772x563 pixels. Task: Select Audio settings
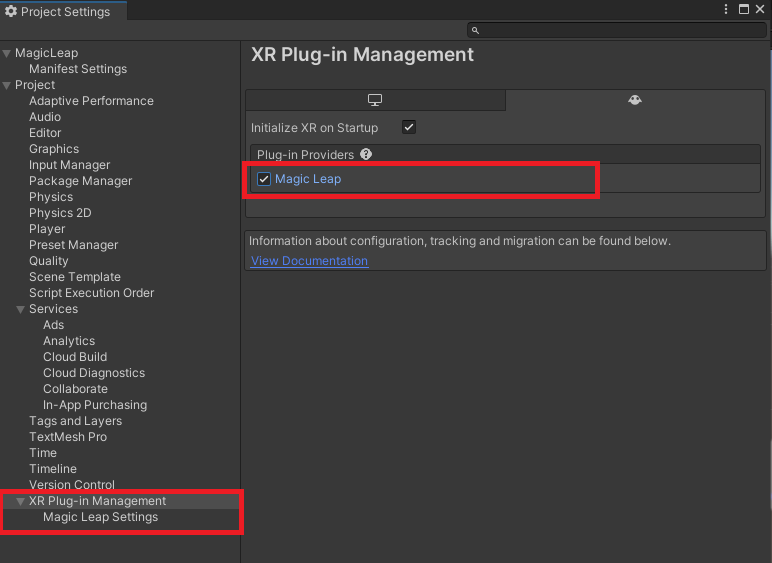(45, 117)
